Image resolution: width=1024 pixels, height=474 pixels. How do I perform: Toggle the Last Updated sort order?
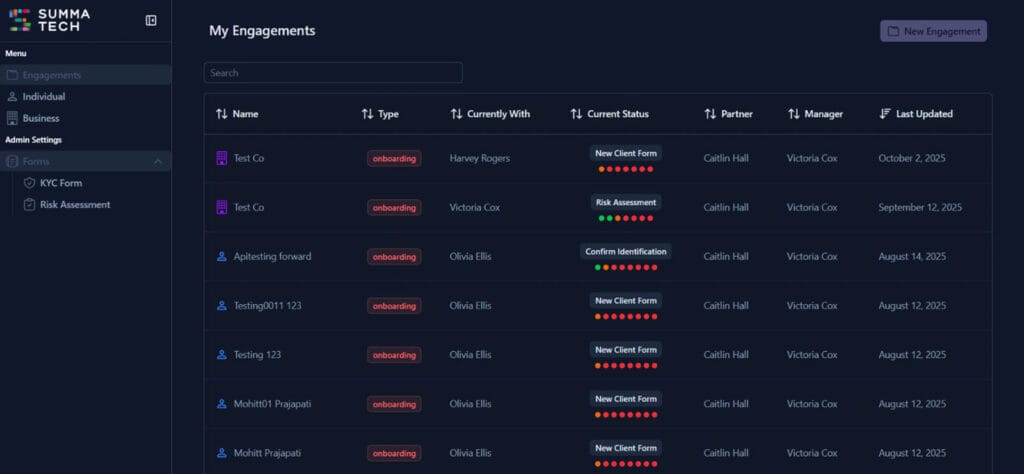(x=916, y=114)
